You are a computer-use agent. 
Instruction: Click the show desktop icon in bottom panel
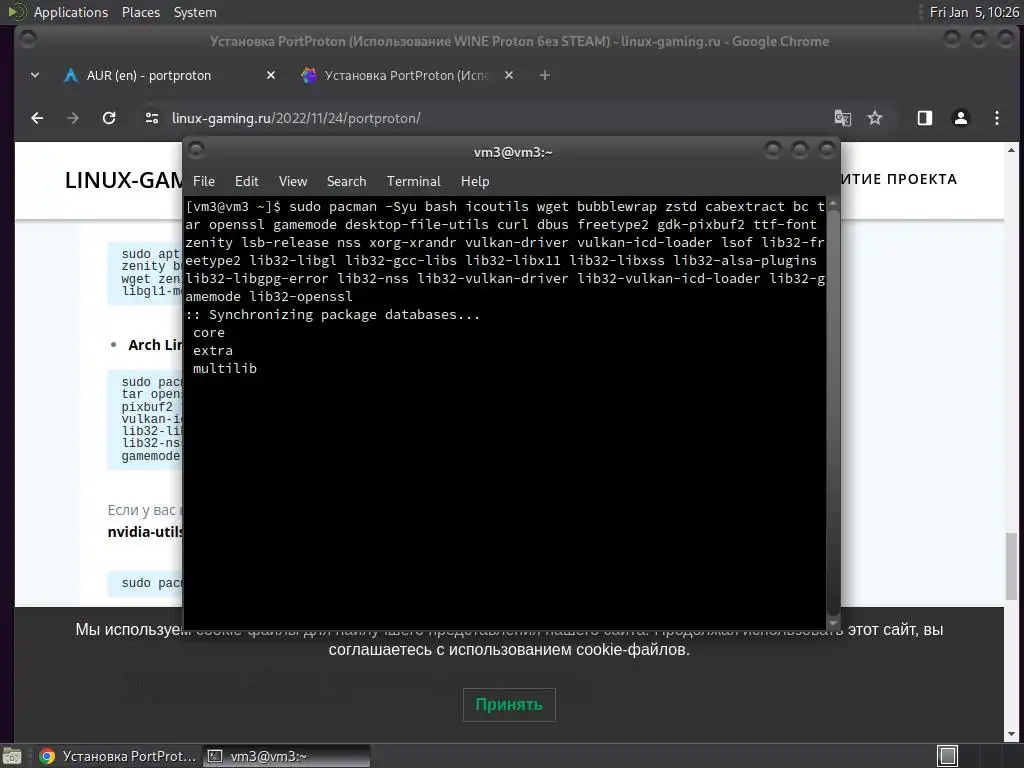[12, 756]
